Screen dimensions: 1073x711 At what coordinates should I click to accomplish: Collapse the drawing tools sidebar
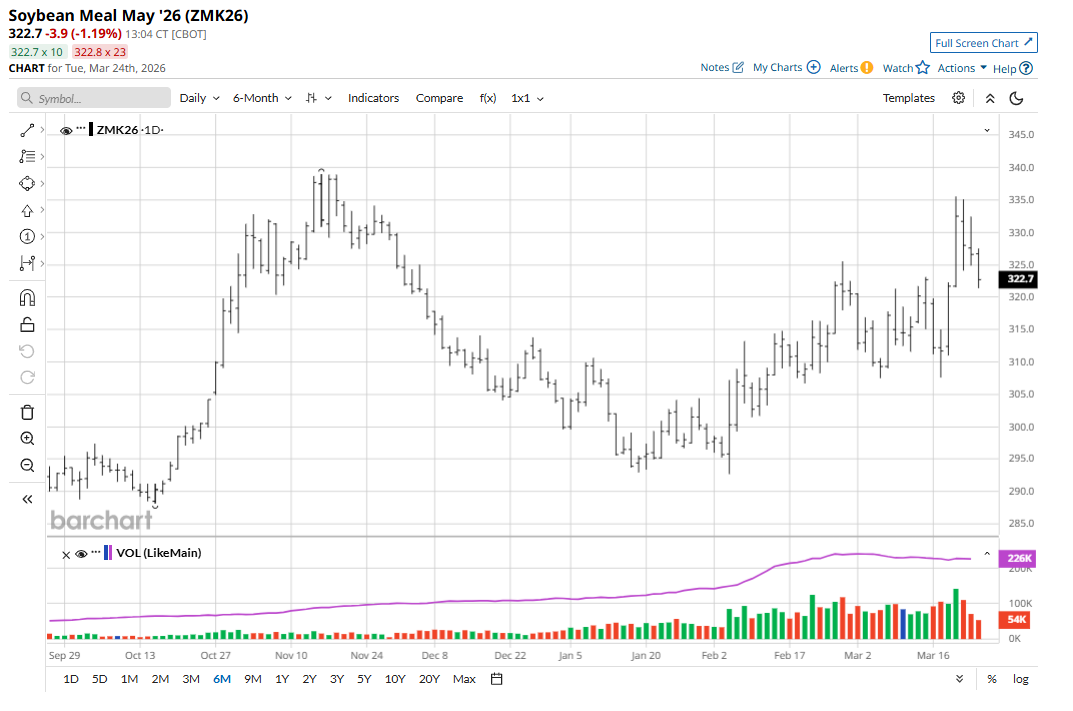27,500
